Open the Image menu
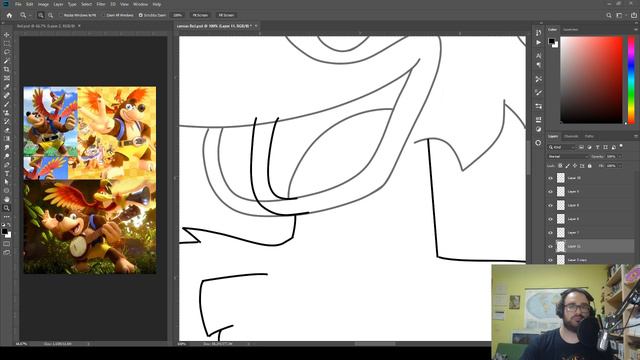 (43, 4)
